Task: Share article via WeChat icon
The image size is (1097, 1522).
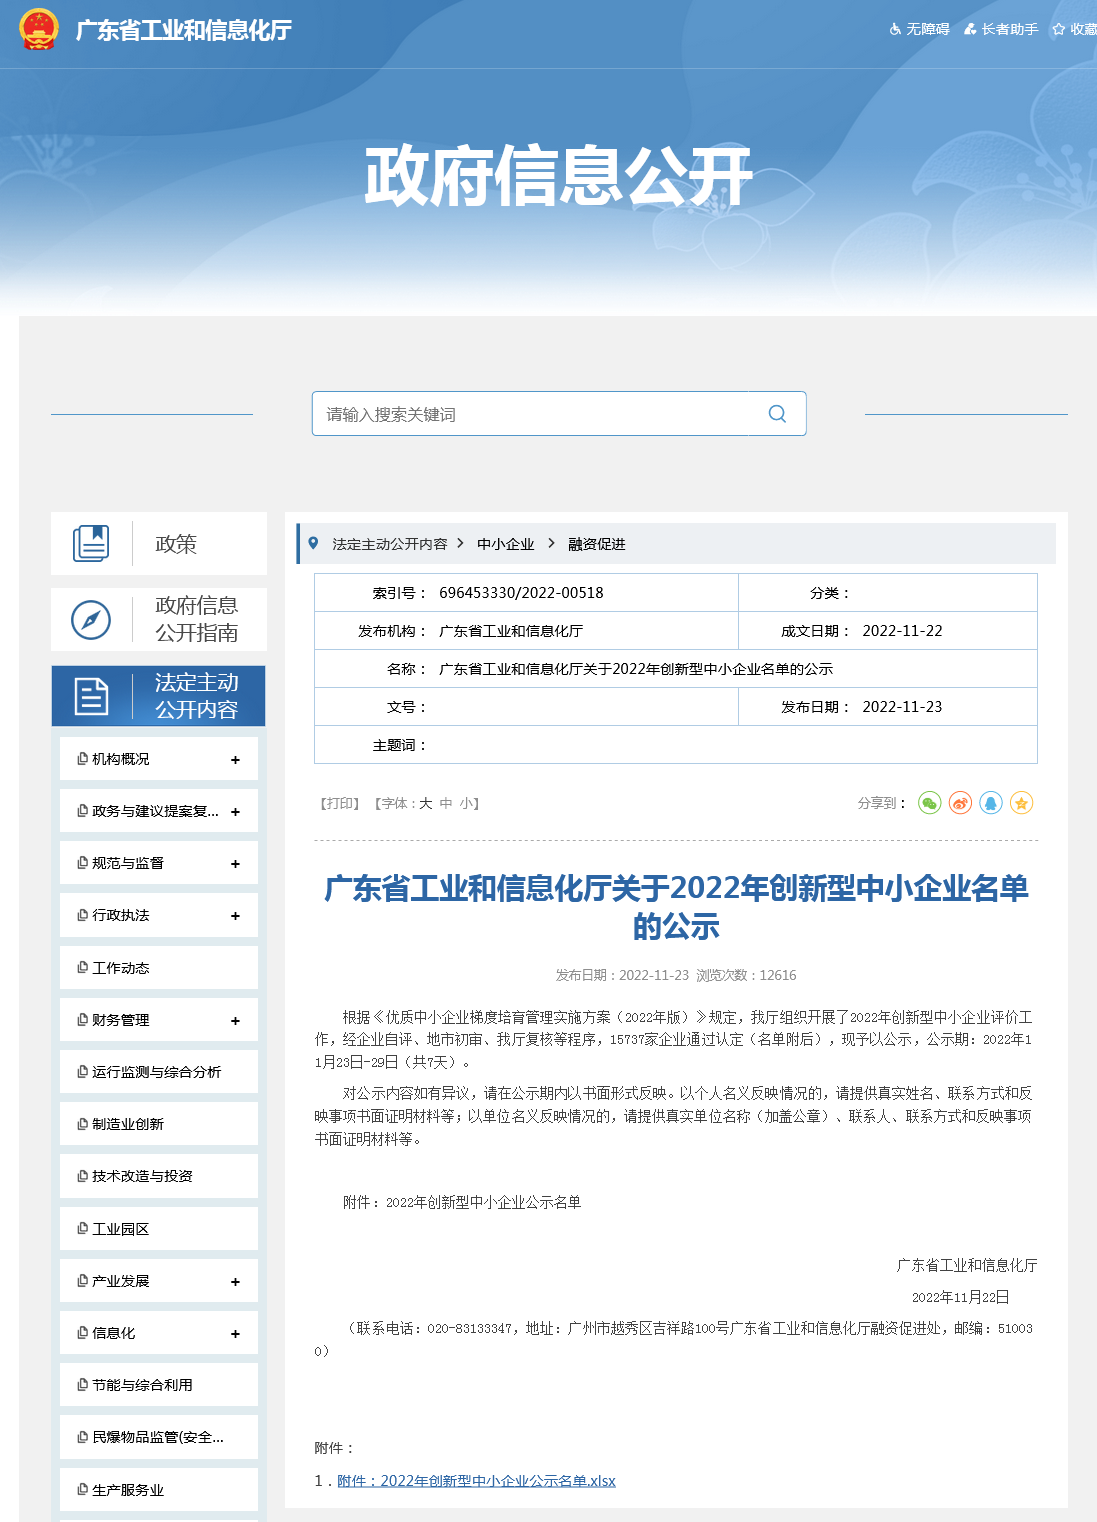Action: 929,803
